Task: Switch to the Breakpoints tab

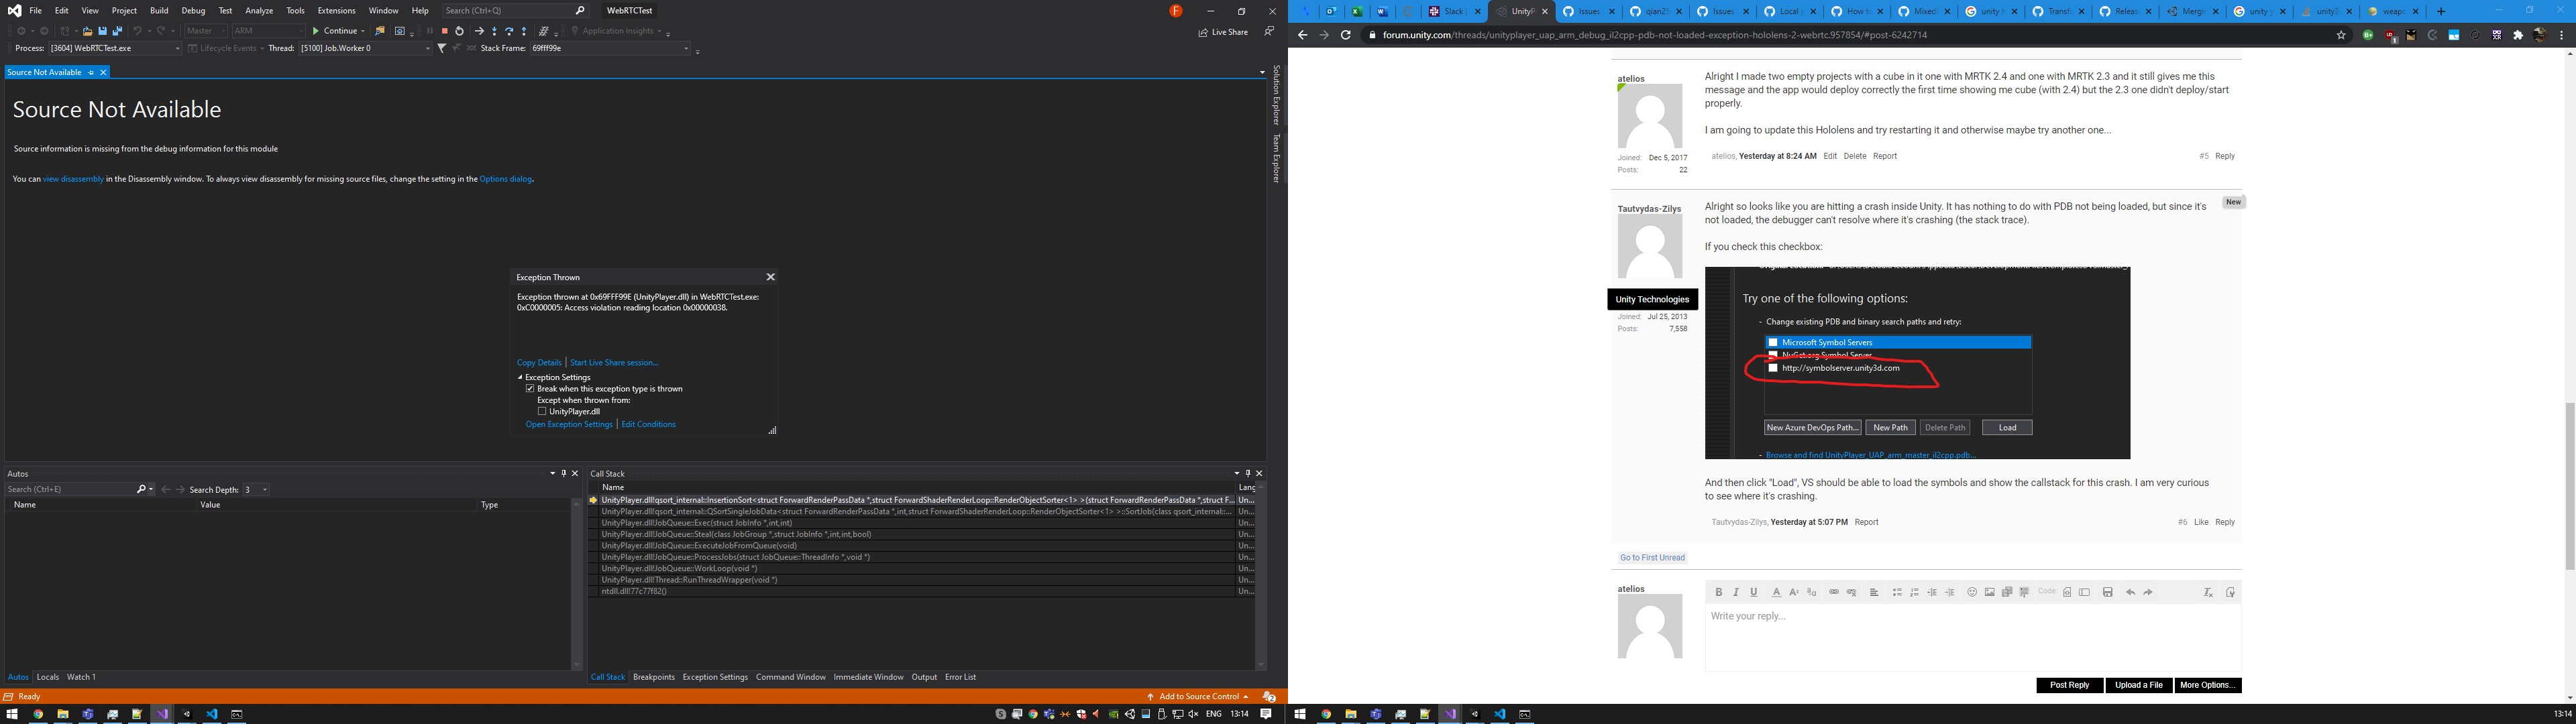Action: tap(654, 677)
